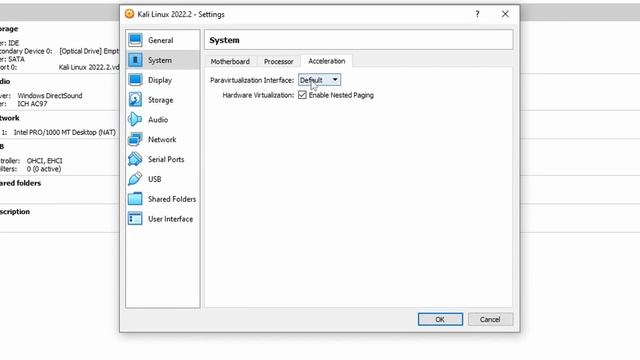Click the Paravirtualization Interface label

252,80
